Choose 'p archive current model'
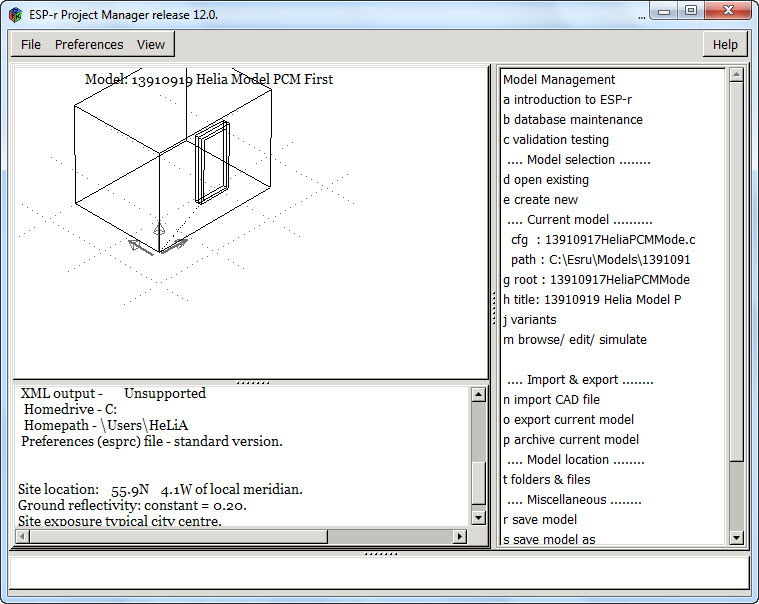 point(570,440)
